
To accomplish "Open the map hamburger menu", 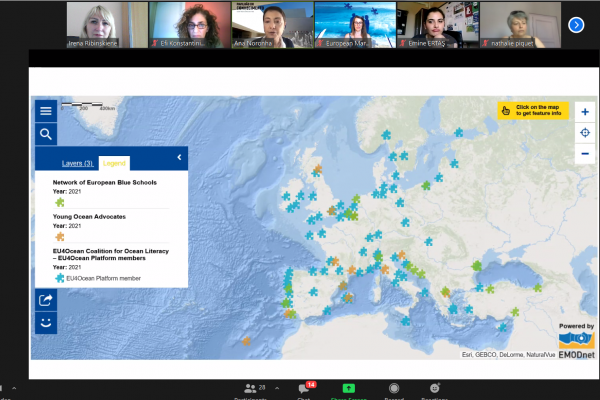I will pos(46,111).
